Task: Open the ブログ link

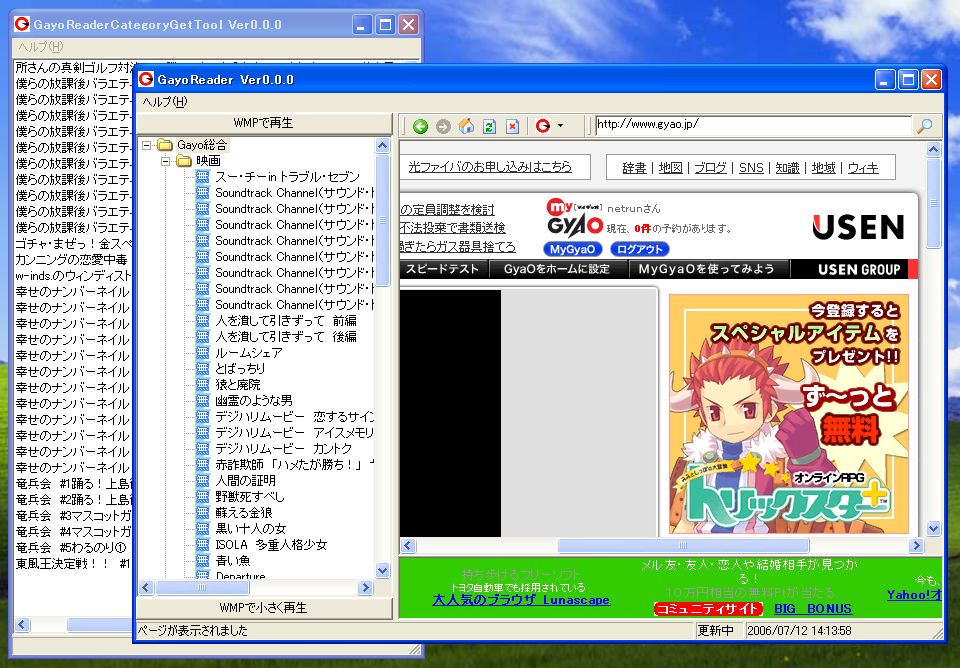Action: click(710, 168)
